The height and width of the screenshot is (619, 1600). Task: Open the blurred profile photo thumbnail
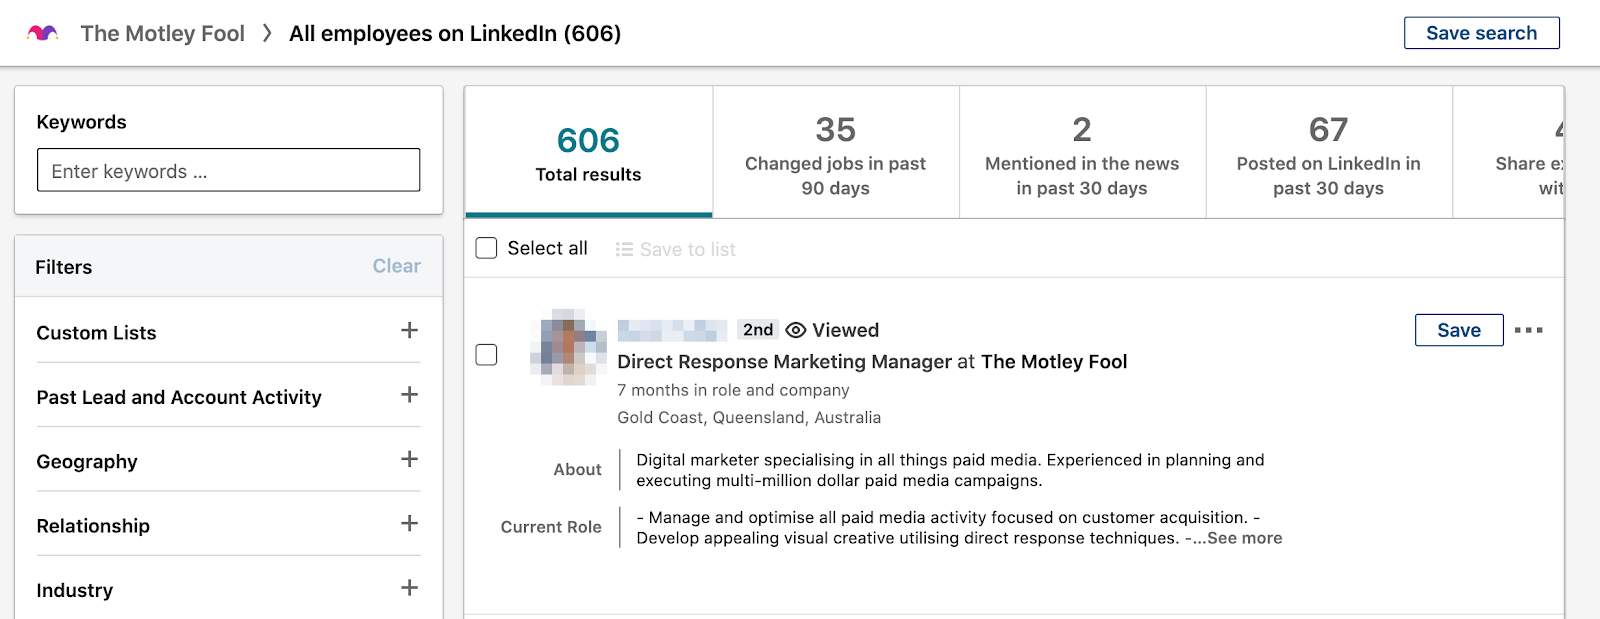coord(568,347)
